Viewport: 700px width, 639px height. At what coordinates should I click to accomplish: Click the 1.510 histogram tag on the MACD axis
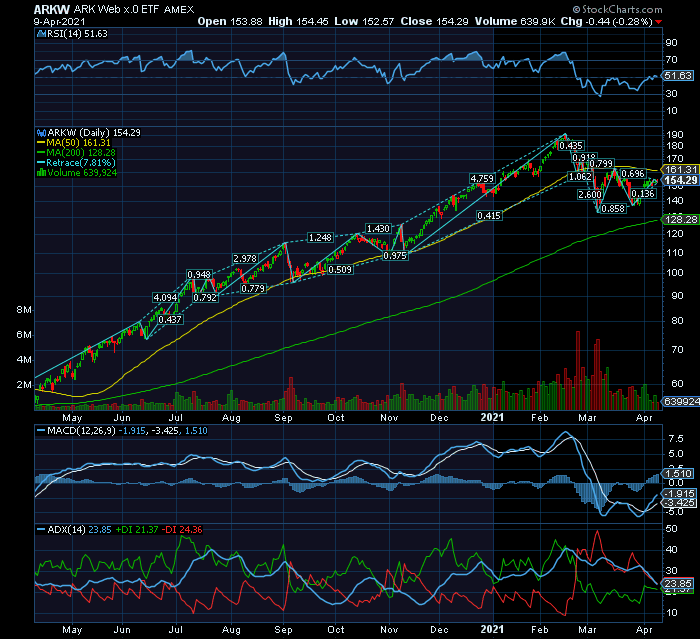coord(679,473)
